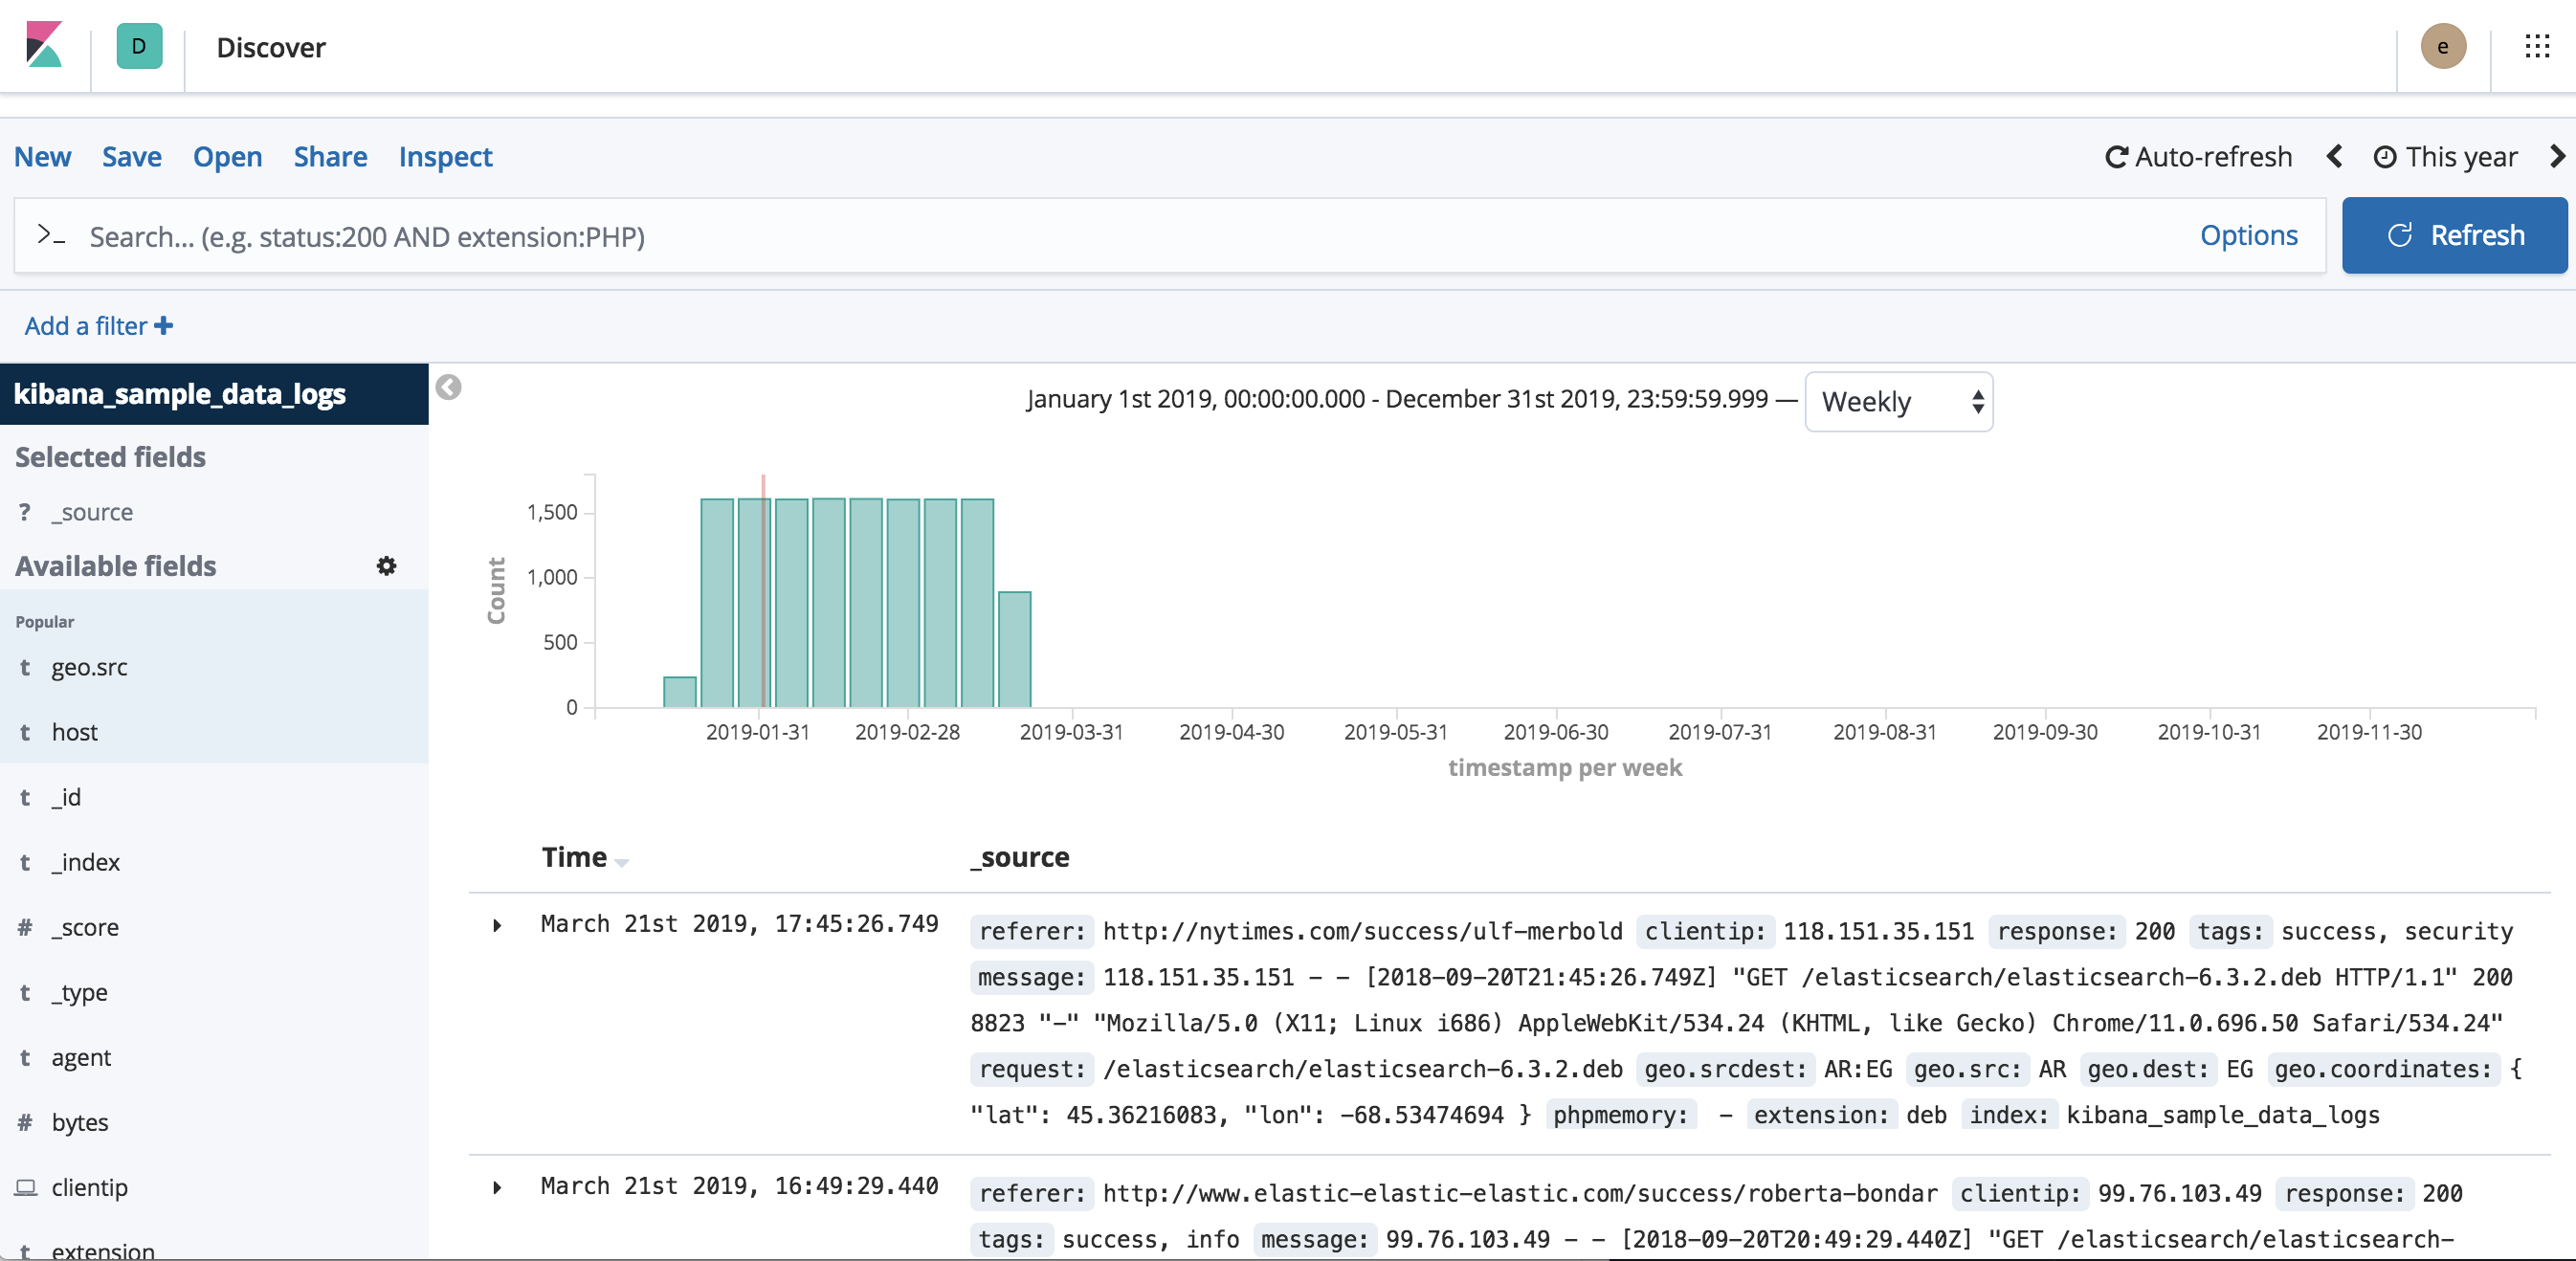Expand the 17:45:26.749 log row

pyautogui.click(x=497, y=926)
